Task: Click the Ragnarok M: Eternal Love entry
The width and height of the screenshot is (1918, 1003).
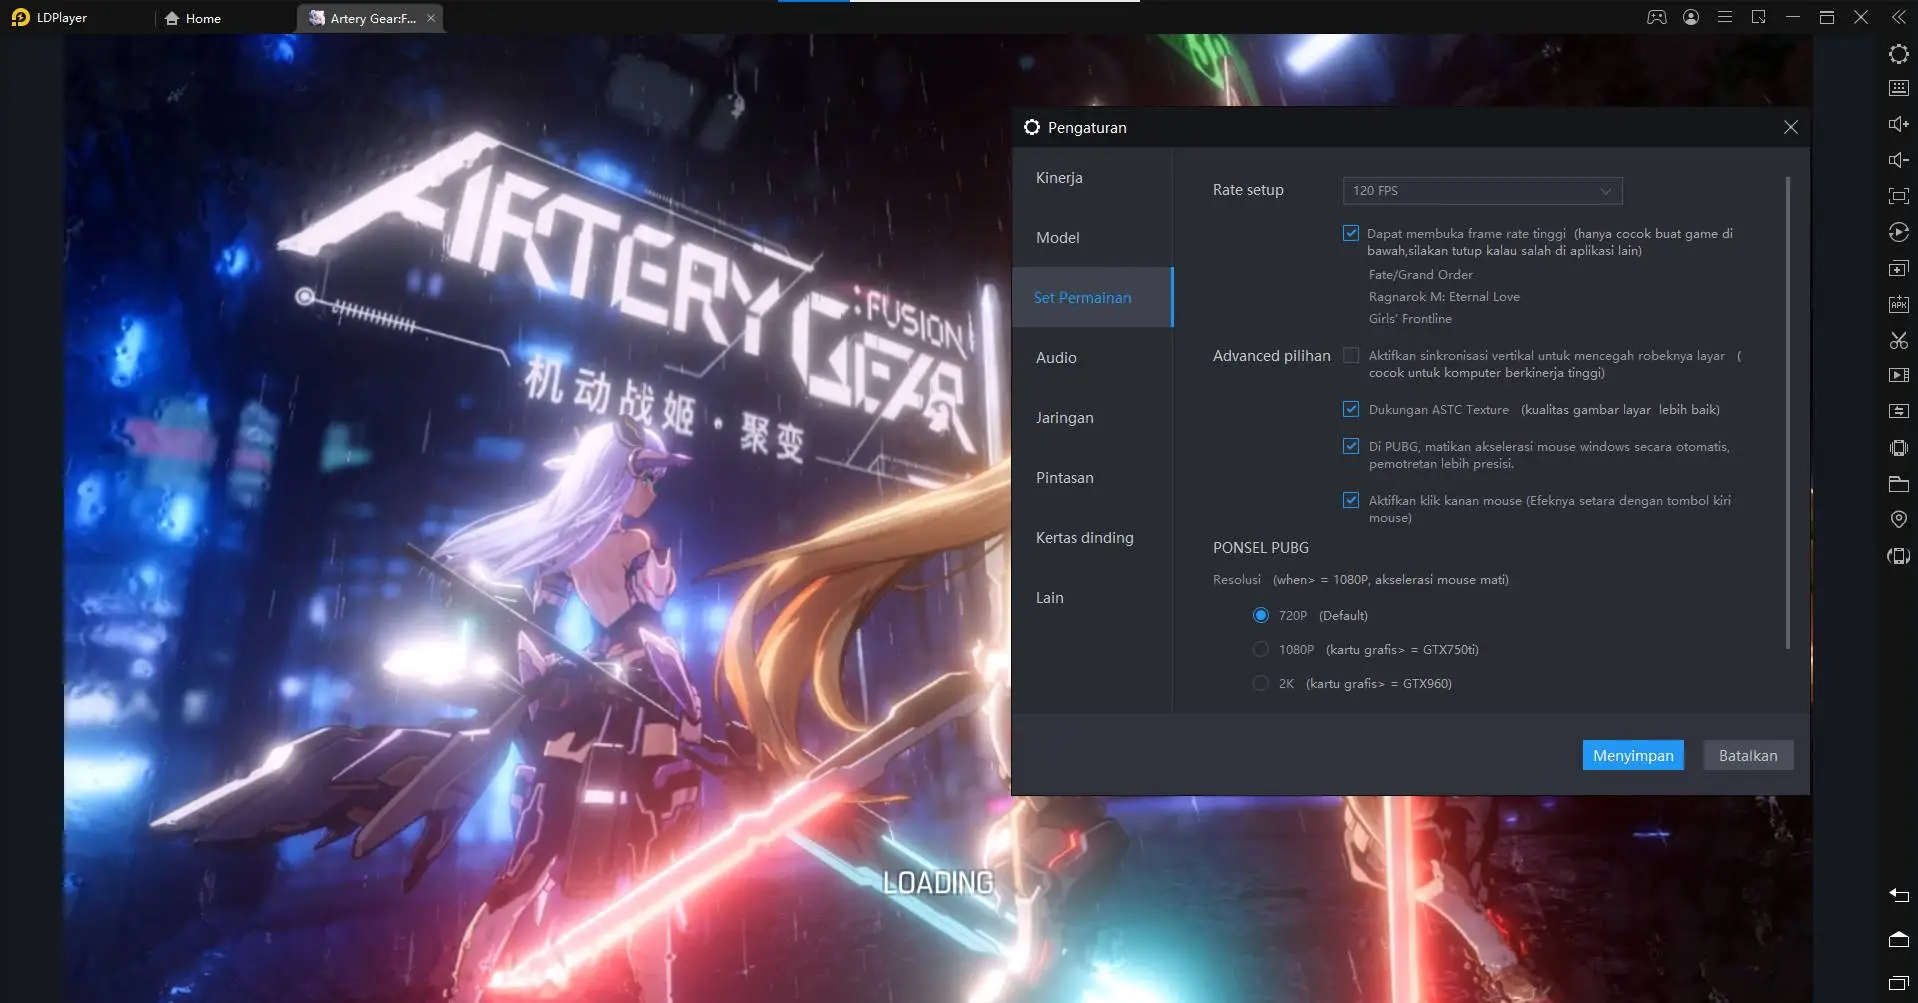Action: click(1444, 296)
